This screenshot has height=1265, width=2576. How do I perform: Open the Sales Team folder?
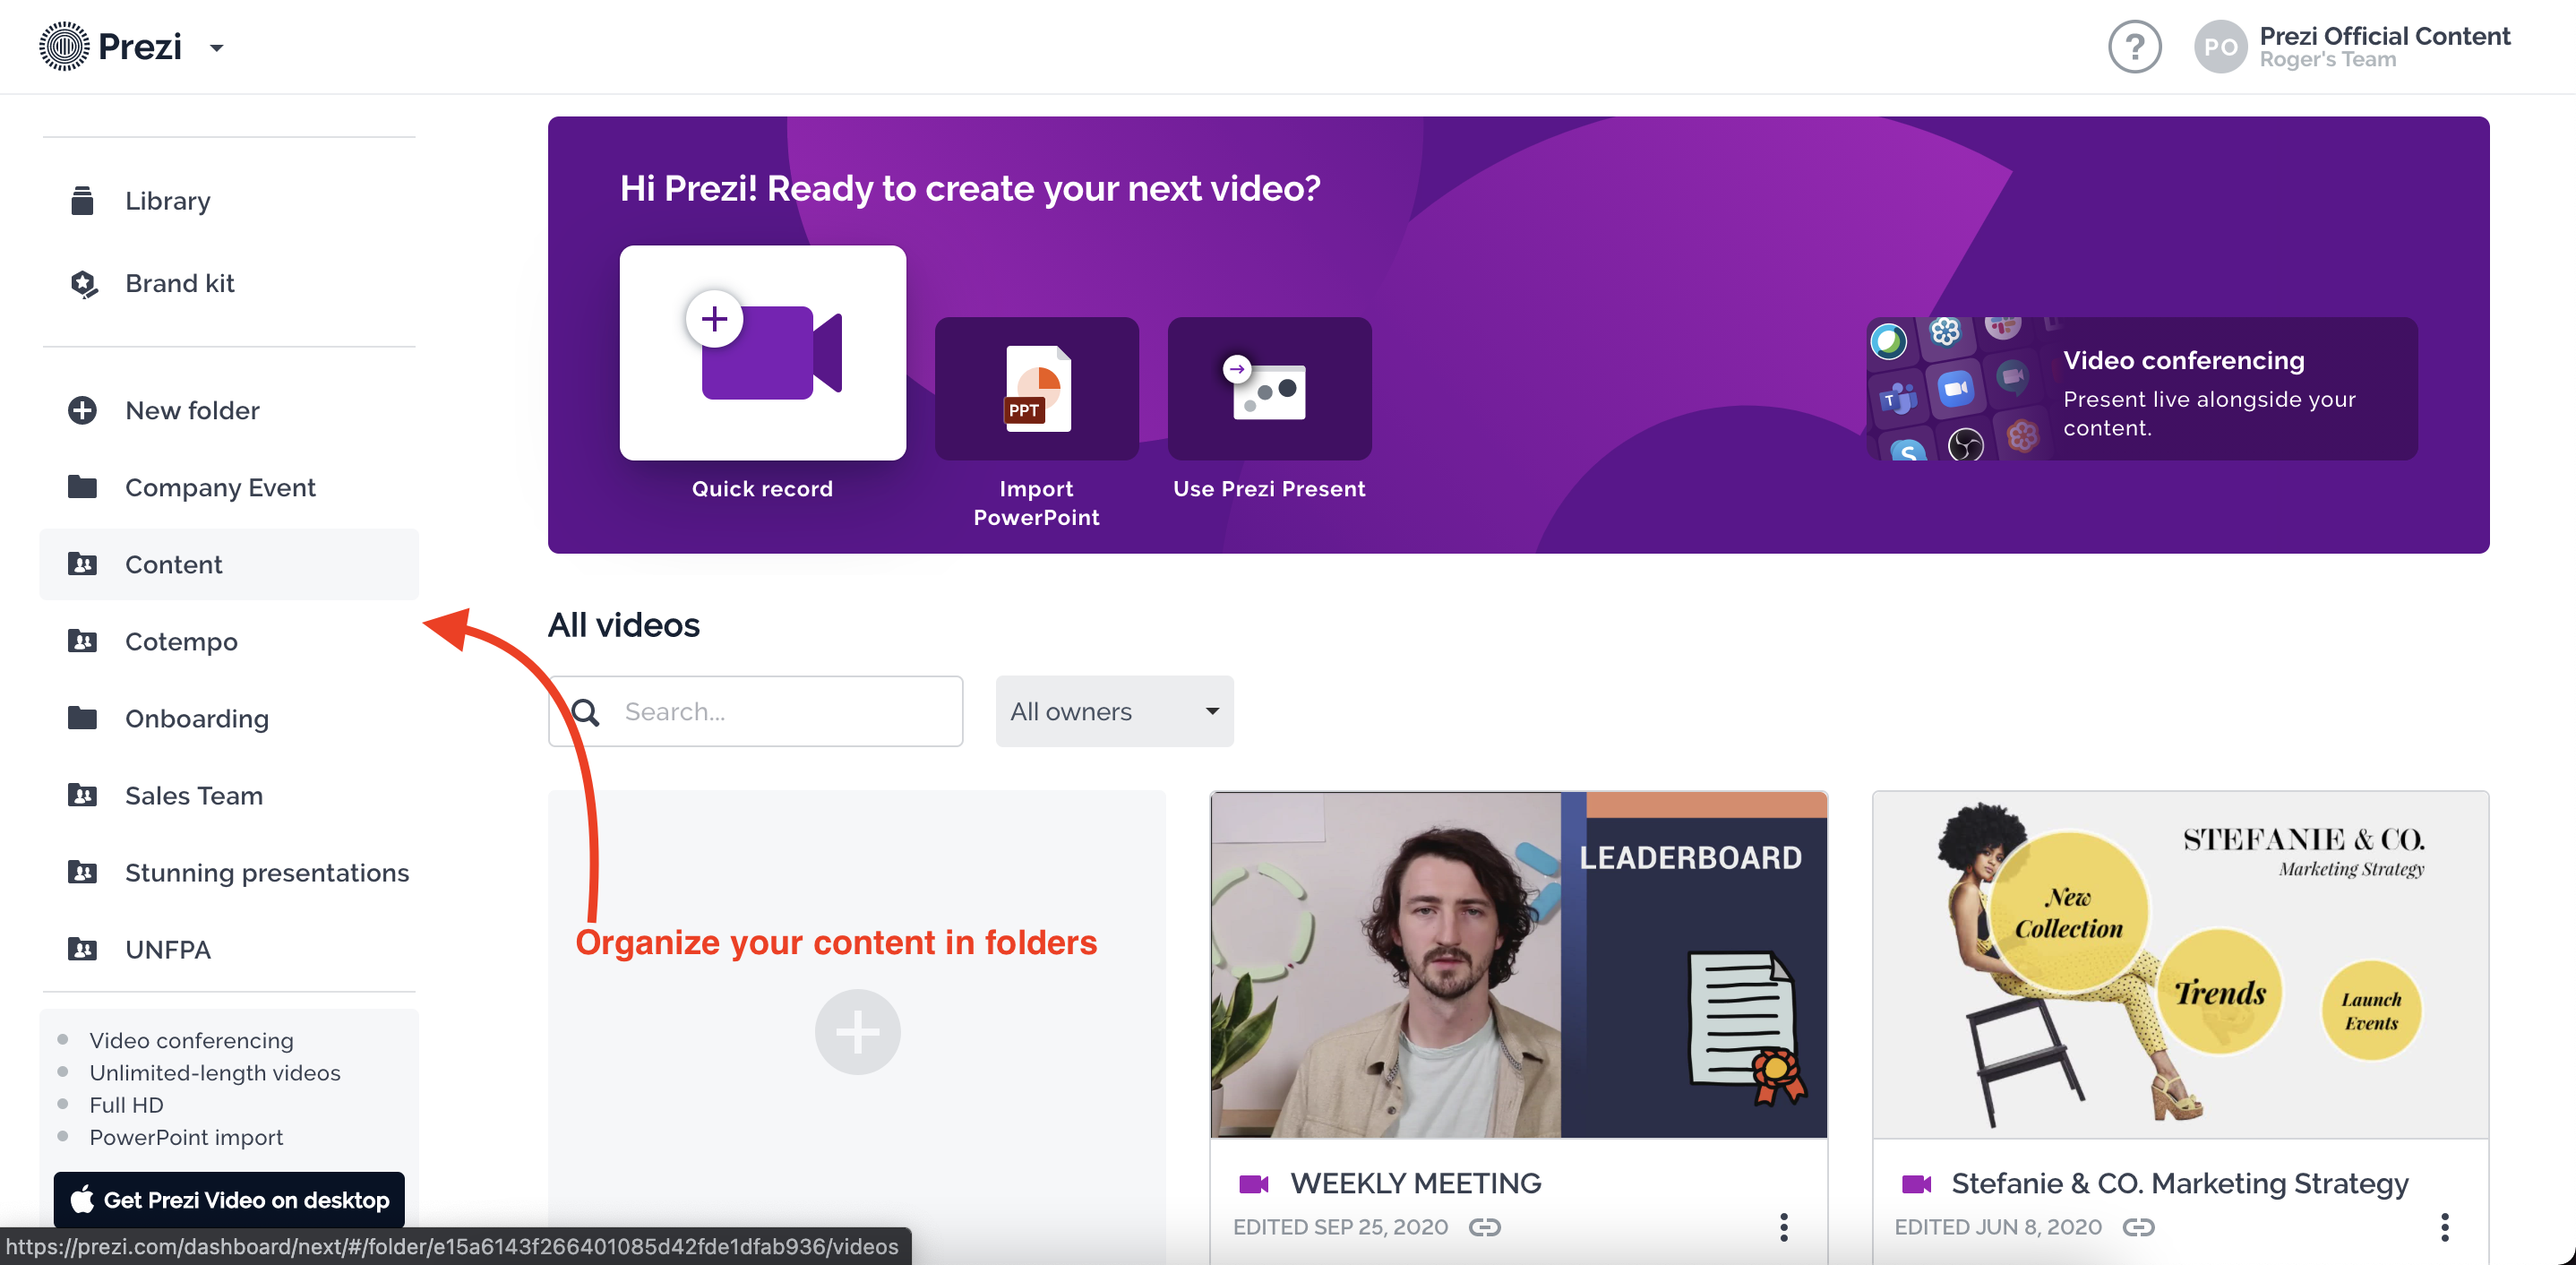(194, 796)
